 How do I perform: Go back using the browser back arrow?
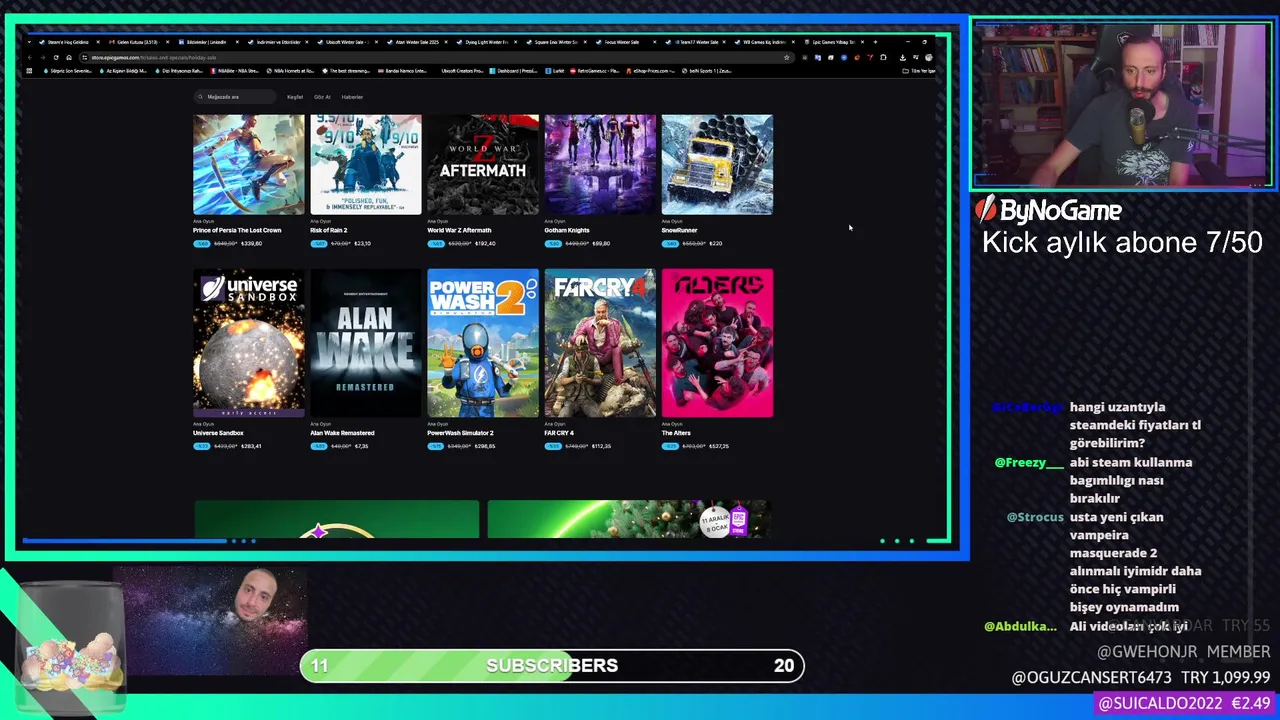30,57
